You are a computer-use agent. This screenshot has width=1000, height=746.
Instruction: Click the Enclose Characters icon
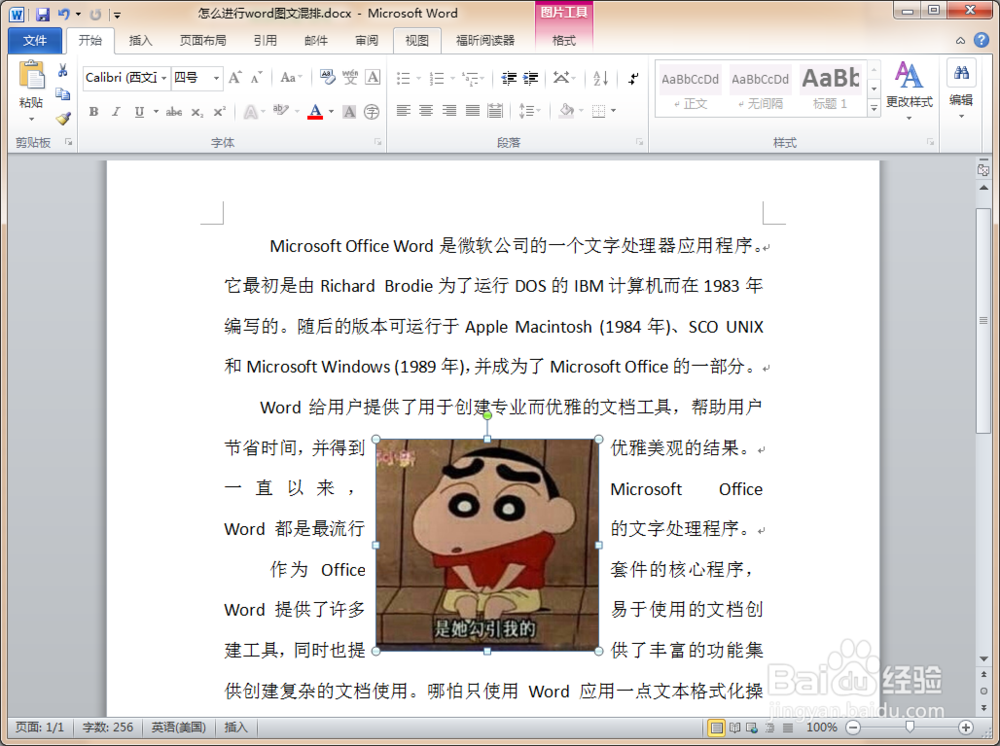pyautogui.click(x=371, y=112)
